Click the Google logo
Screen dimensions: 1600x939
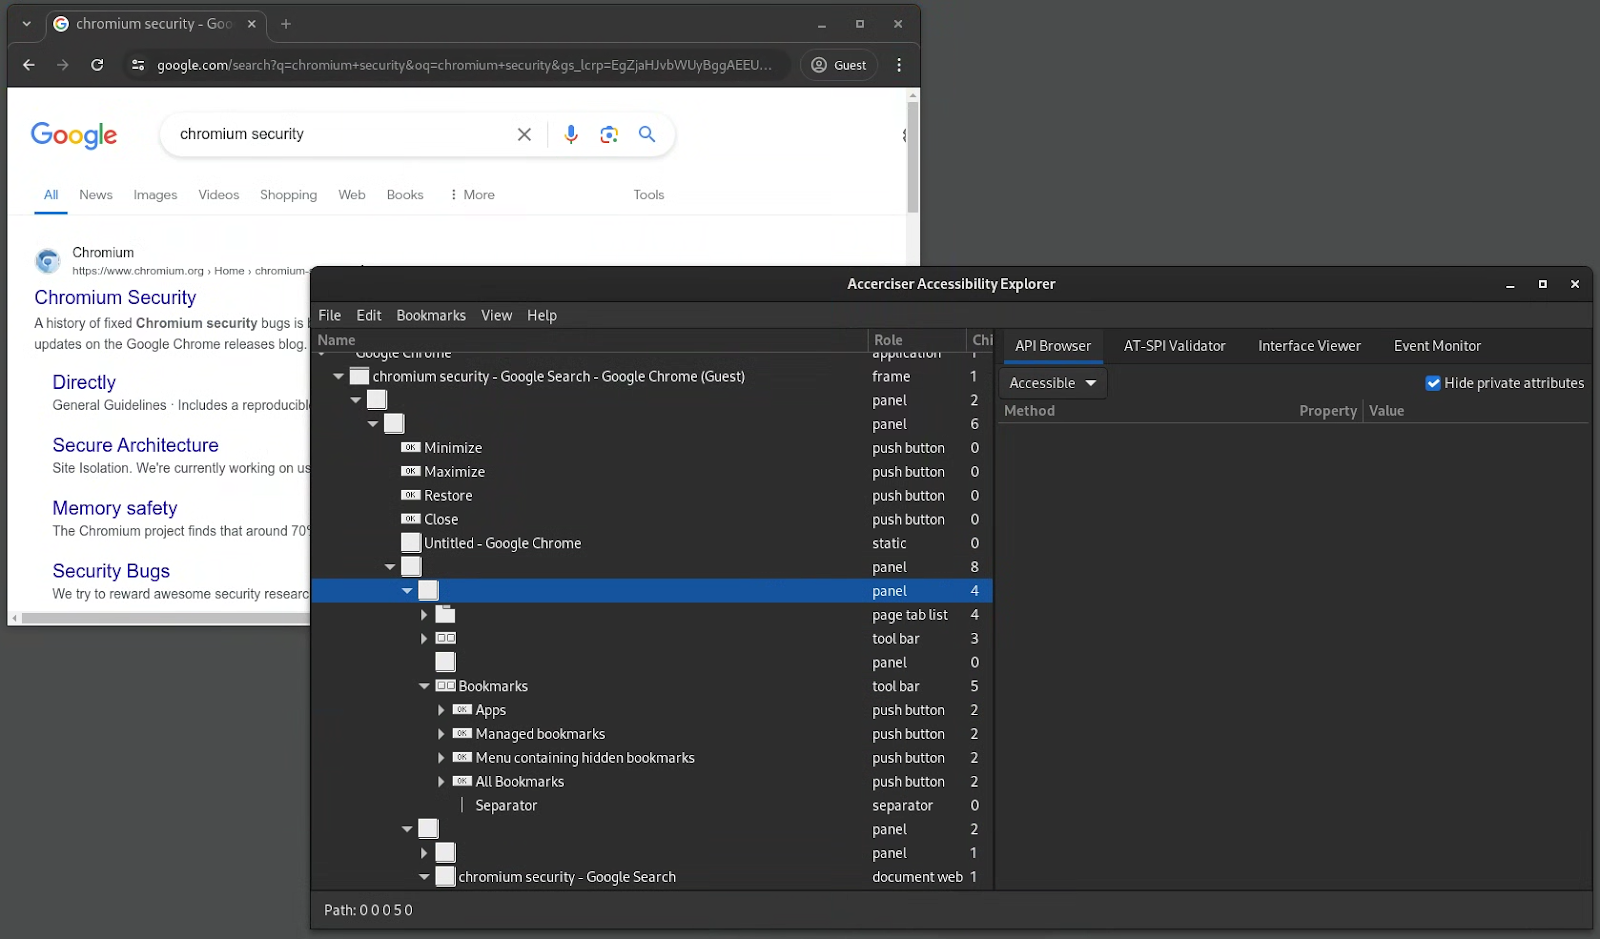coord(74,135)
